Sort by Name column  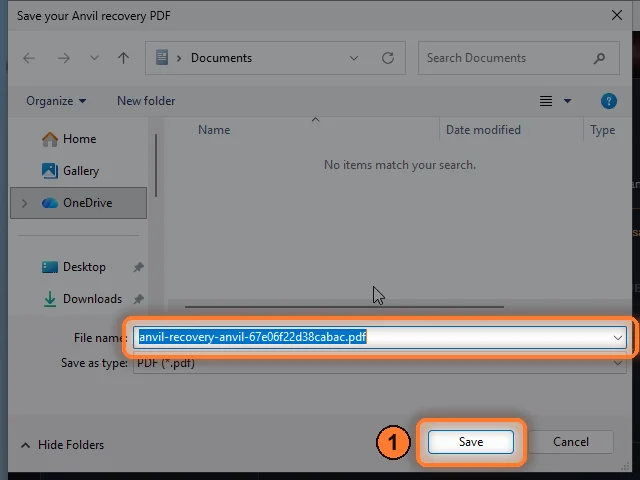tap(214, 130)
